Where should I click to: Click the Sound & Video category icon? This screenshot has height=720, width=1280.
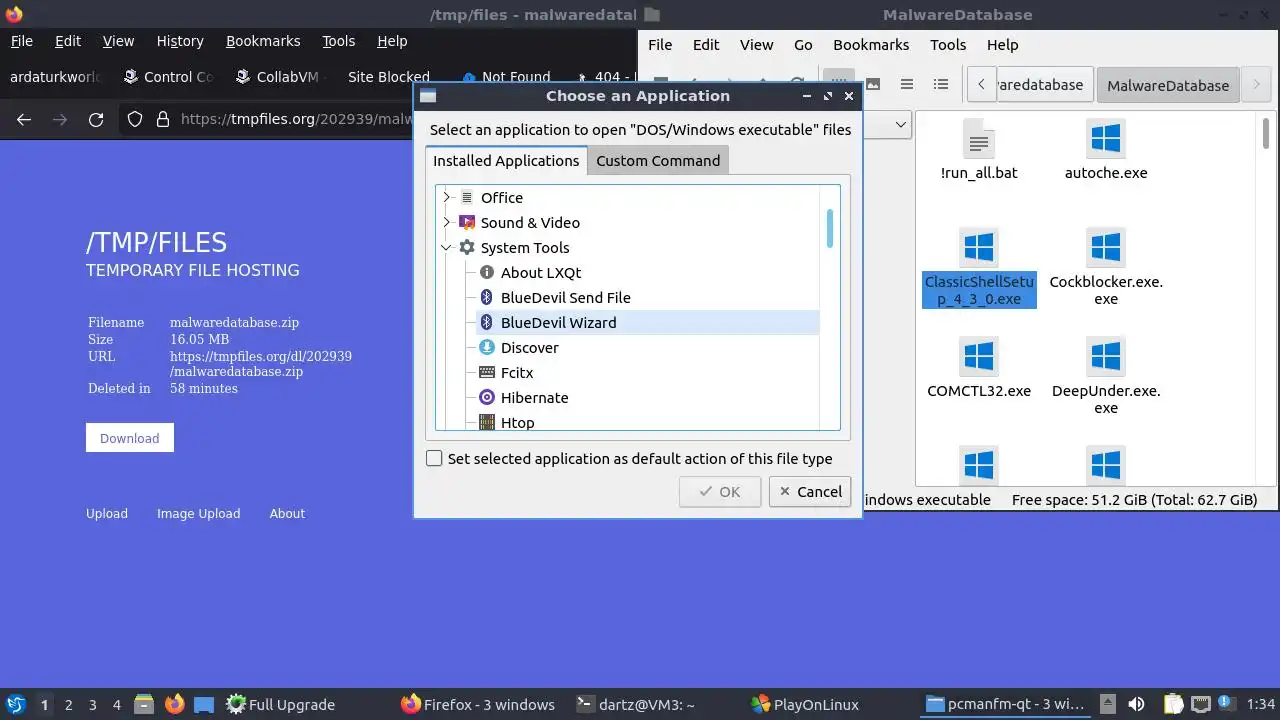point(466,222)
